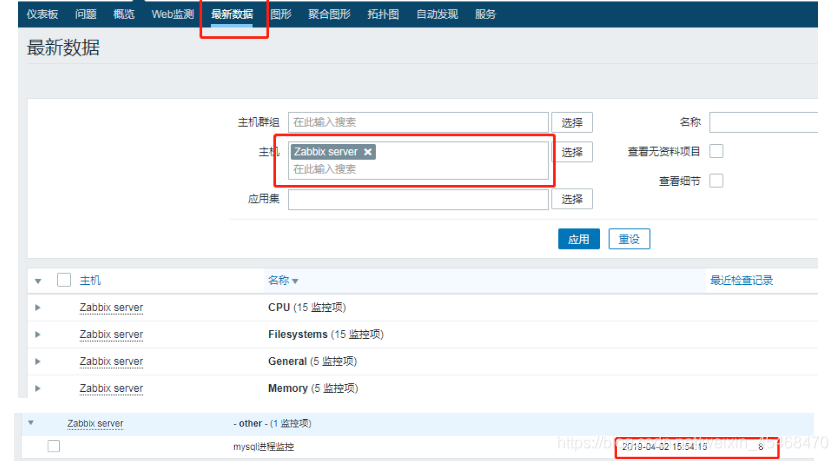Select the 最新数据 tab
838x461 pixels.
[232, 14]
